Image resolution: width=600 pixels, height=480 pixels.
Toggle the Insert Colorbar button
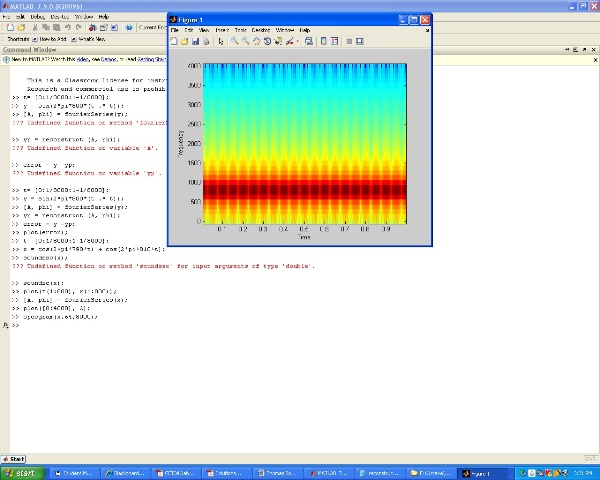point(322,41)
